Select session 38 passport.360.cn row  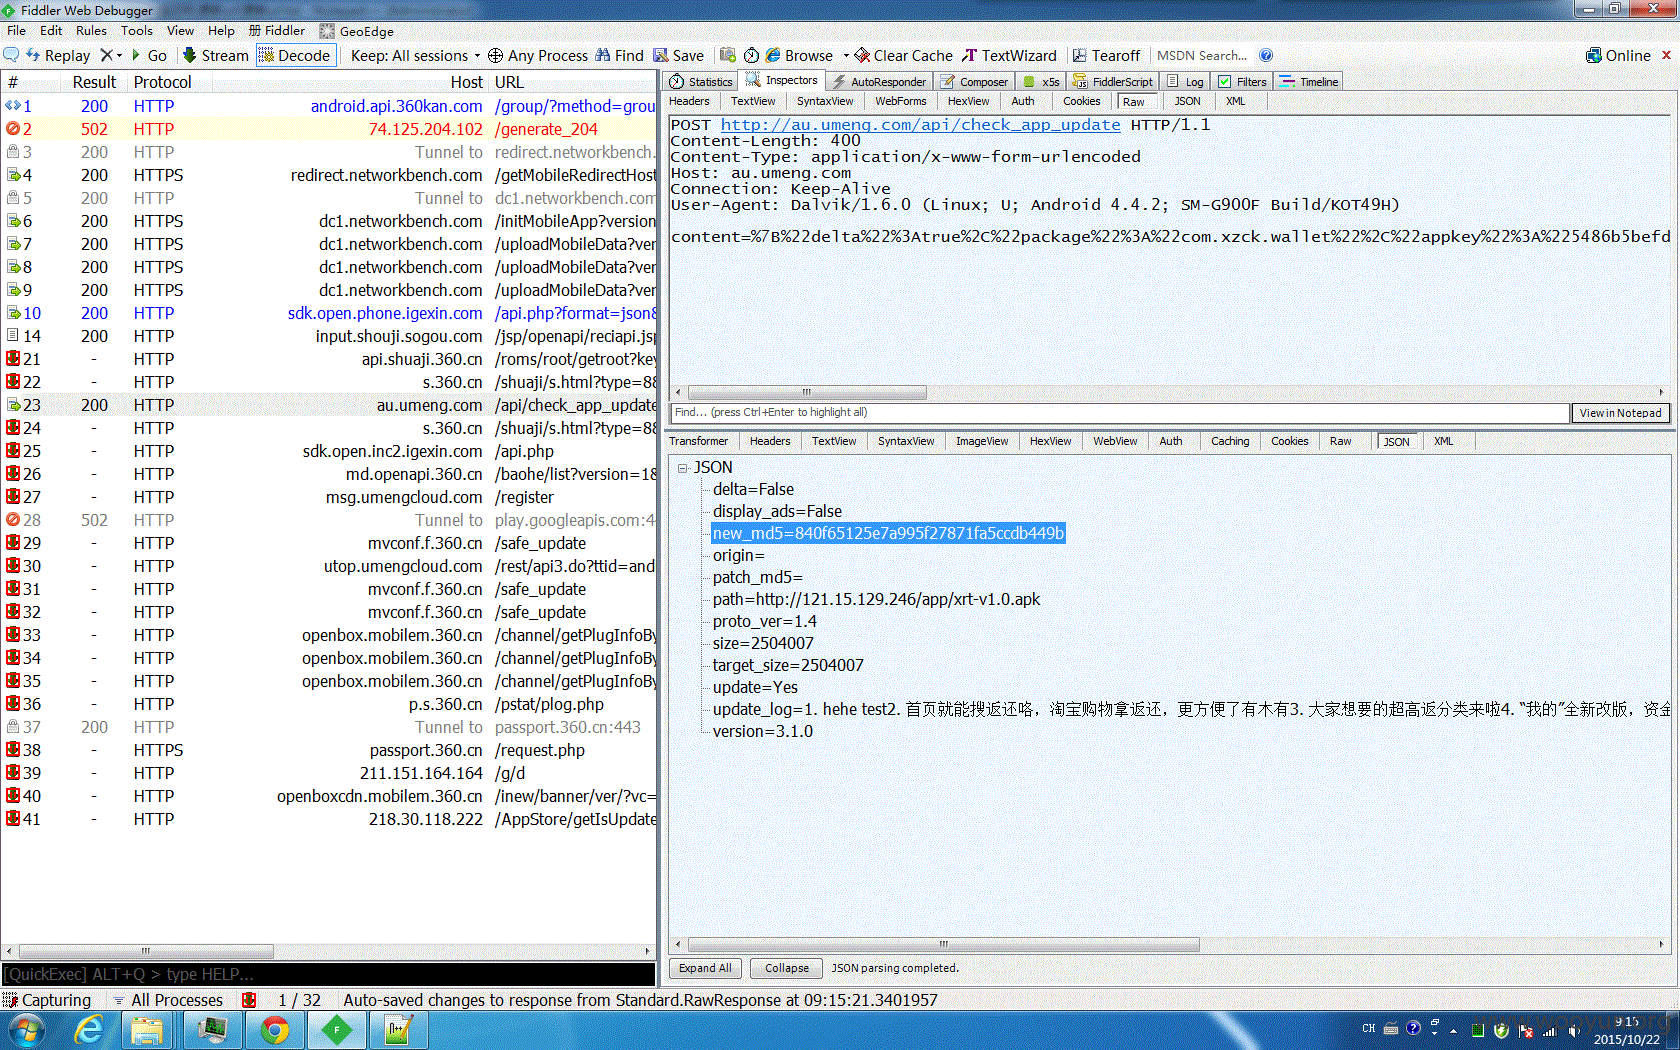[329, 750]
